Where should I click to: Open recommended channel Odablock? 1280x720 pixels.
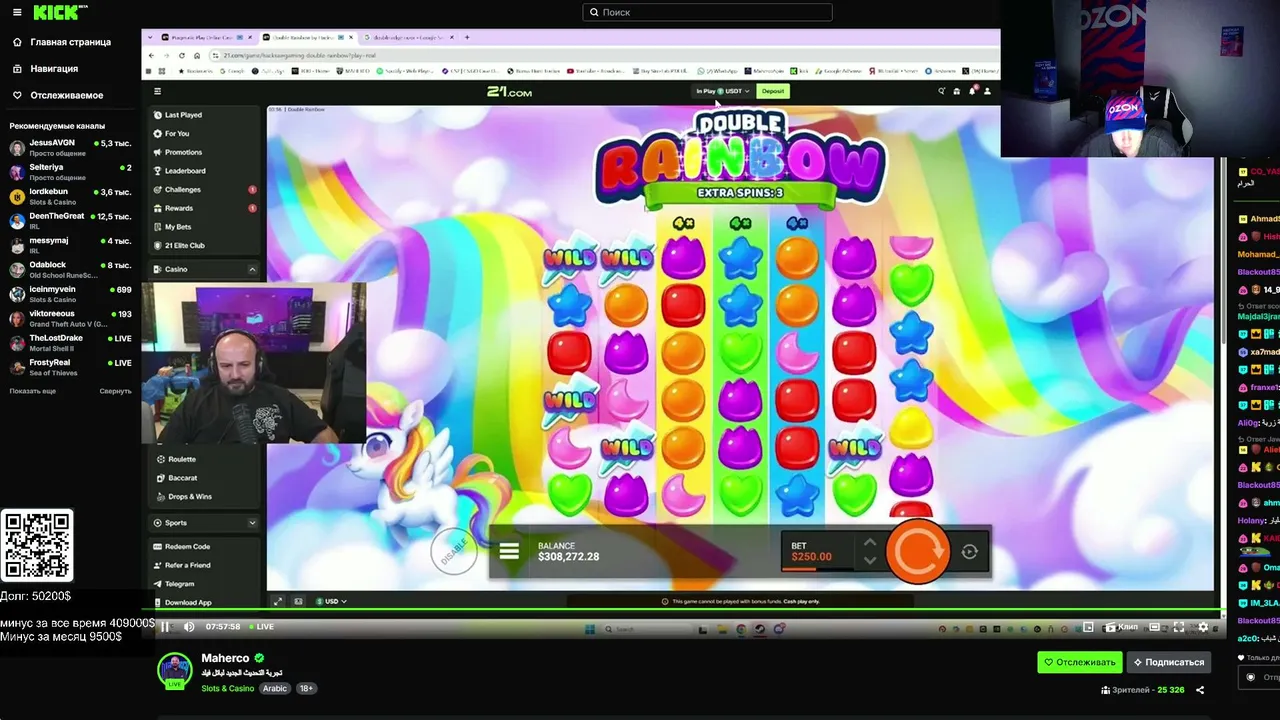click(x=70, y=270)
